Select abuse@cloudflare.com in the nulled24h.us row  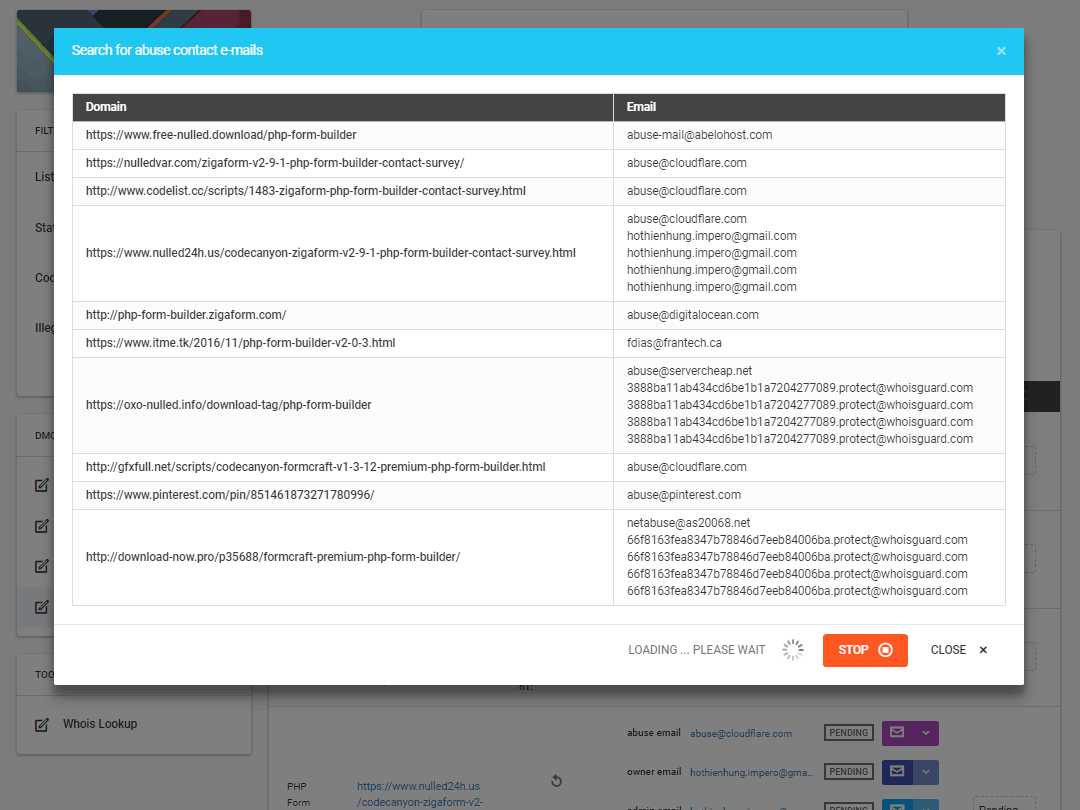pyautogui.click(x=687, y=219)
